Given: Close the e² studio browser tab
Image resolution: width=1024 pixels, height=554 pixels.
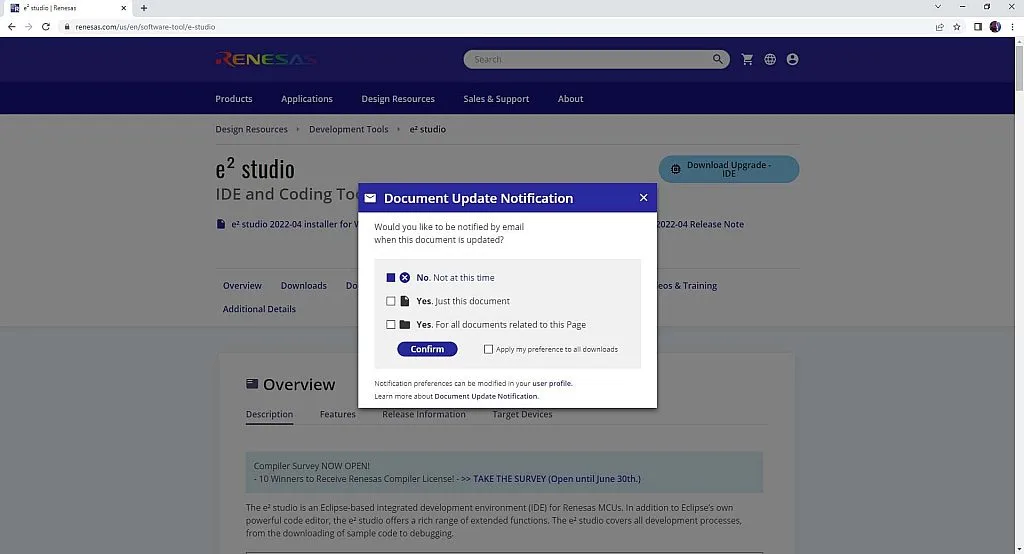Looking at the screenshot, I should click(x=123, y=8).
